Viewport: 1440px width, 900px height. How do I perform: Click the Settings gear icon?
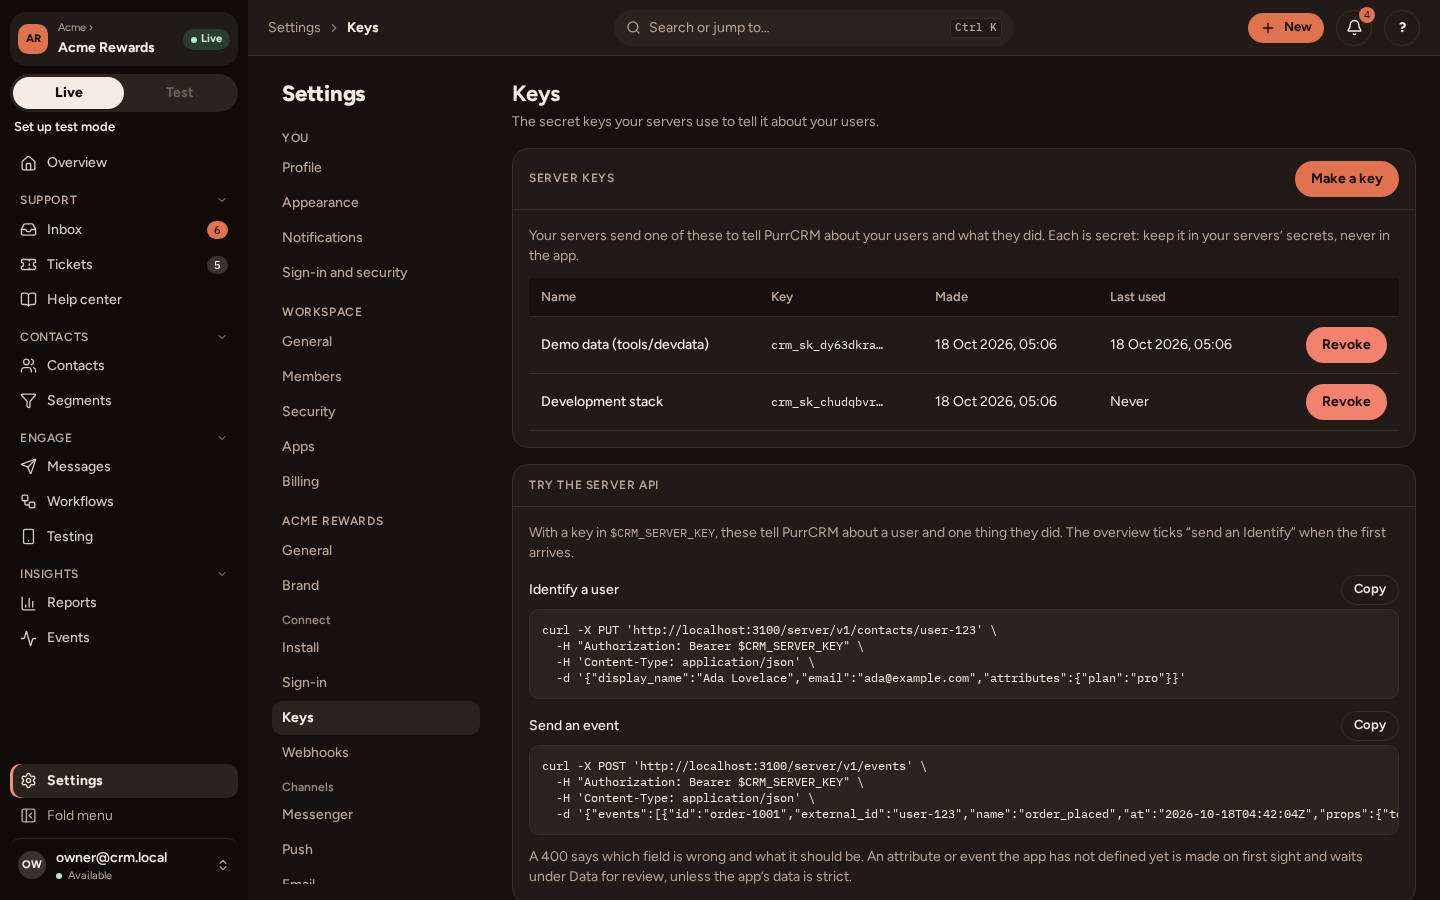[x=29, y=781]
